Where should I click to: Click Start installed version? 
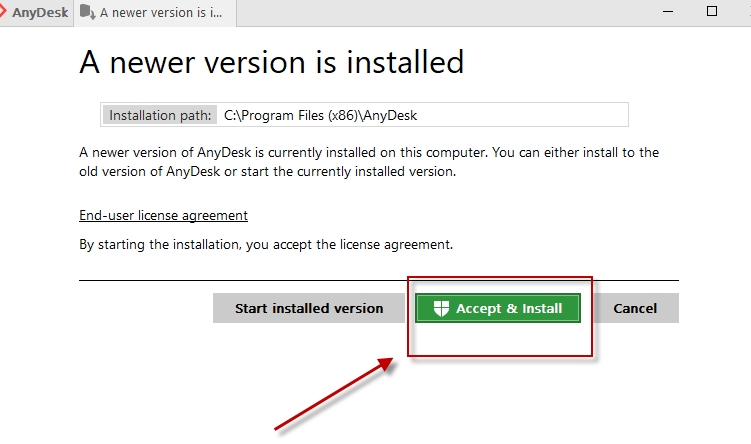[x=309, y=308]
